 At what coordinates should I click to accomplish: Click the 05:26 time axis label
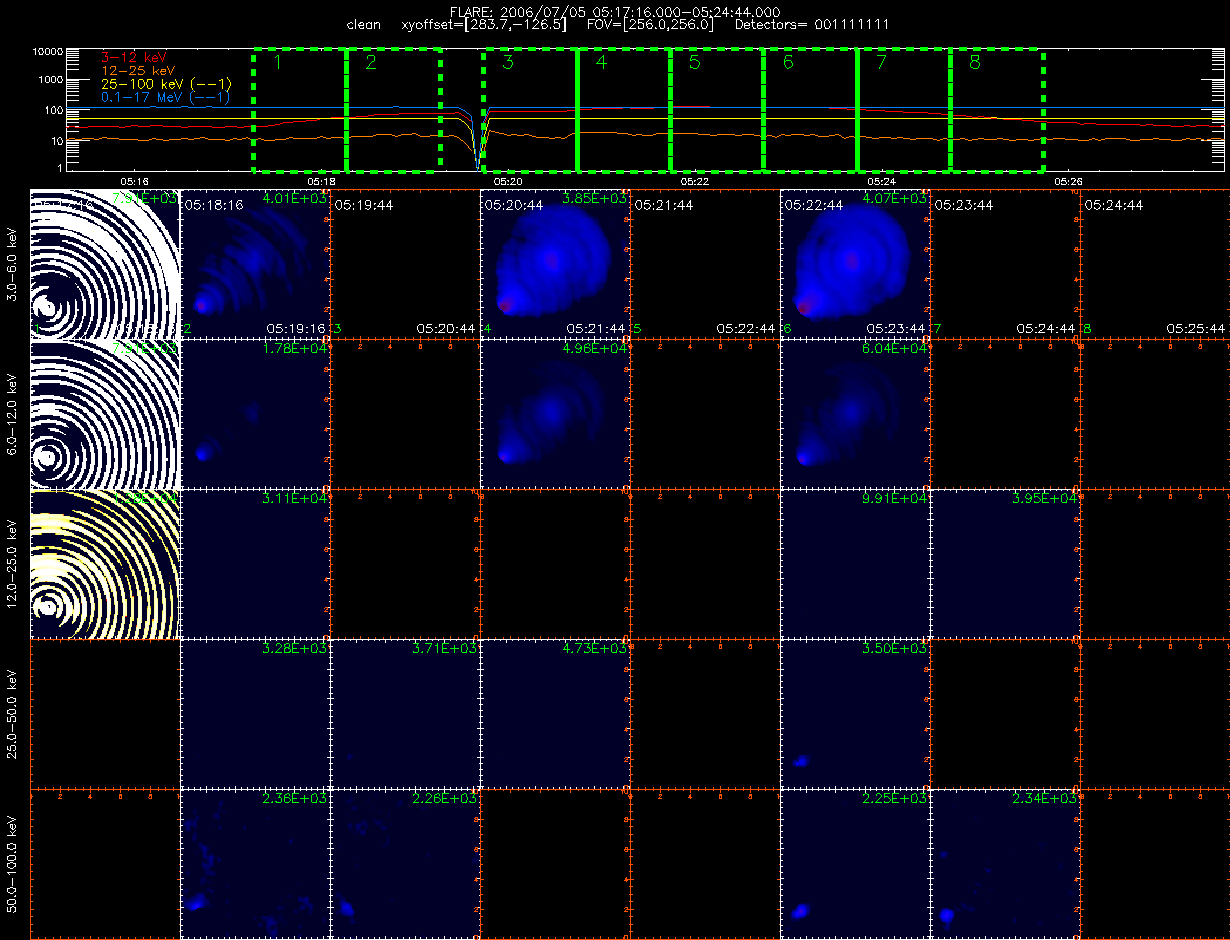click(1068, 181)
